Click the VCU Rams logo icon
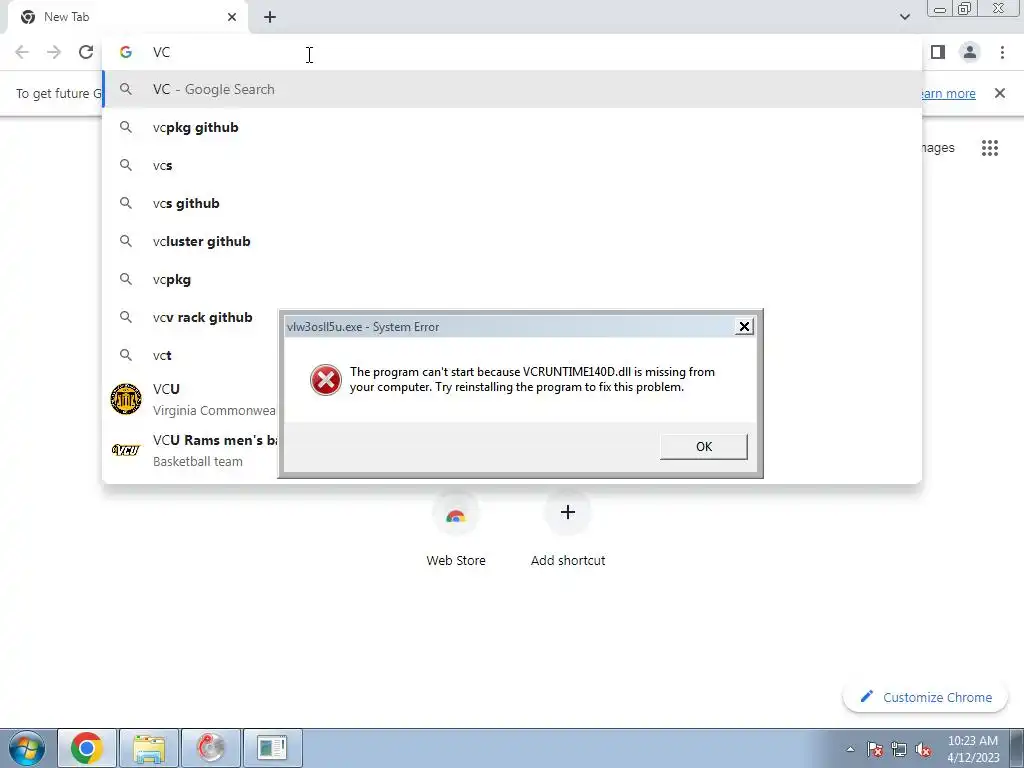1024x768 pixels. 126,450
